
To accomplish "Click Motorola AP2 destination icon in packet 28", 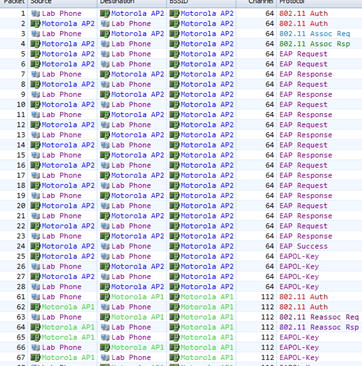I will tap(105, 287).
